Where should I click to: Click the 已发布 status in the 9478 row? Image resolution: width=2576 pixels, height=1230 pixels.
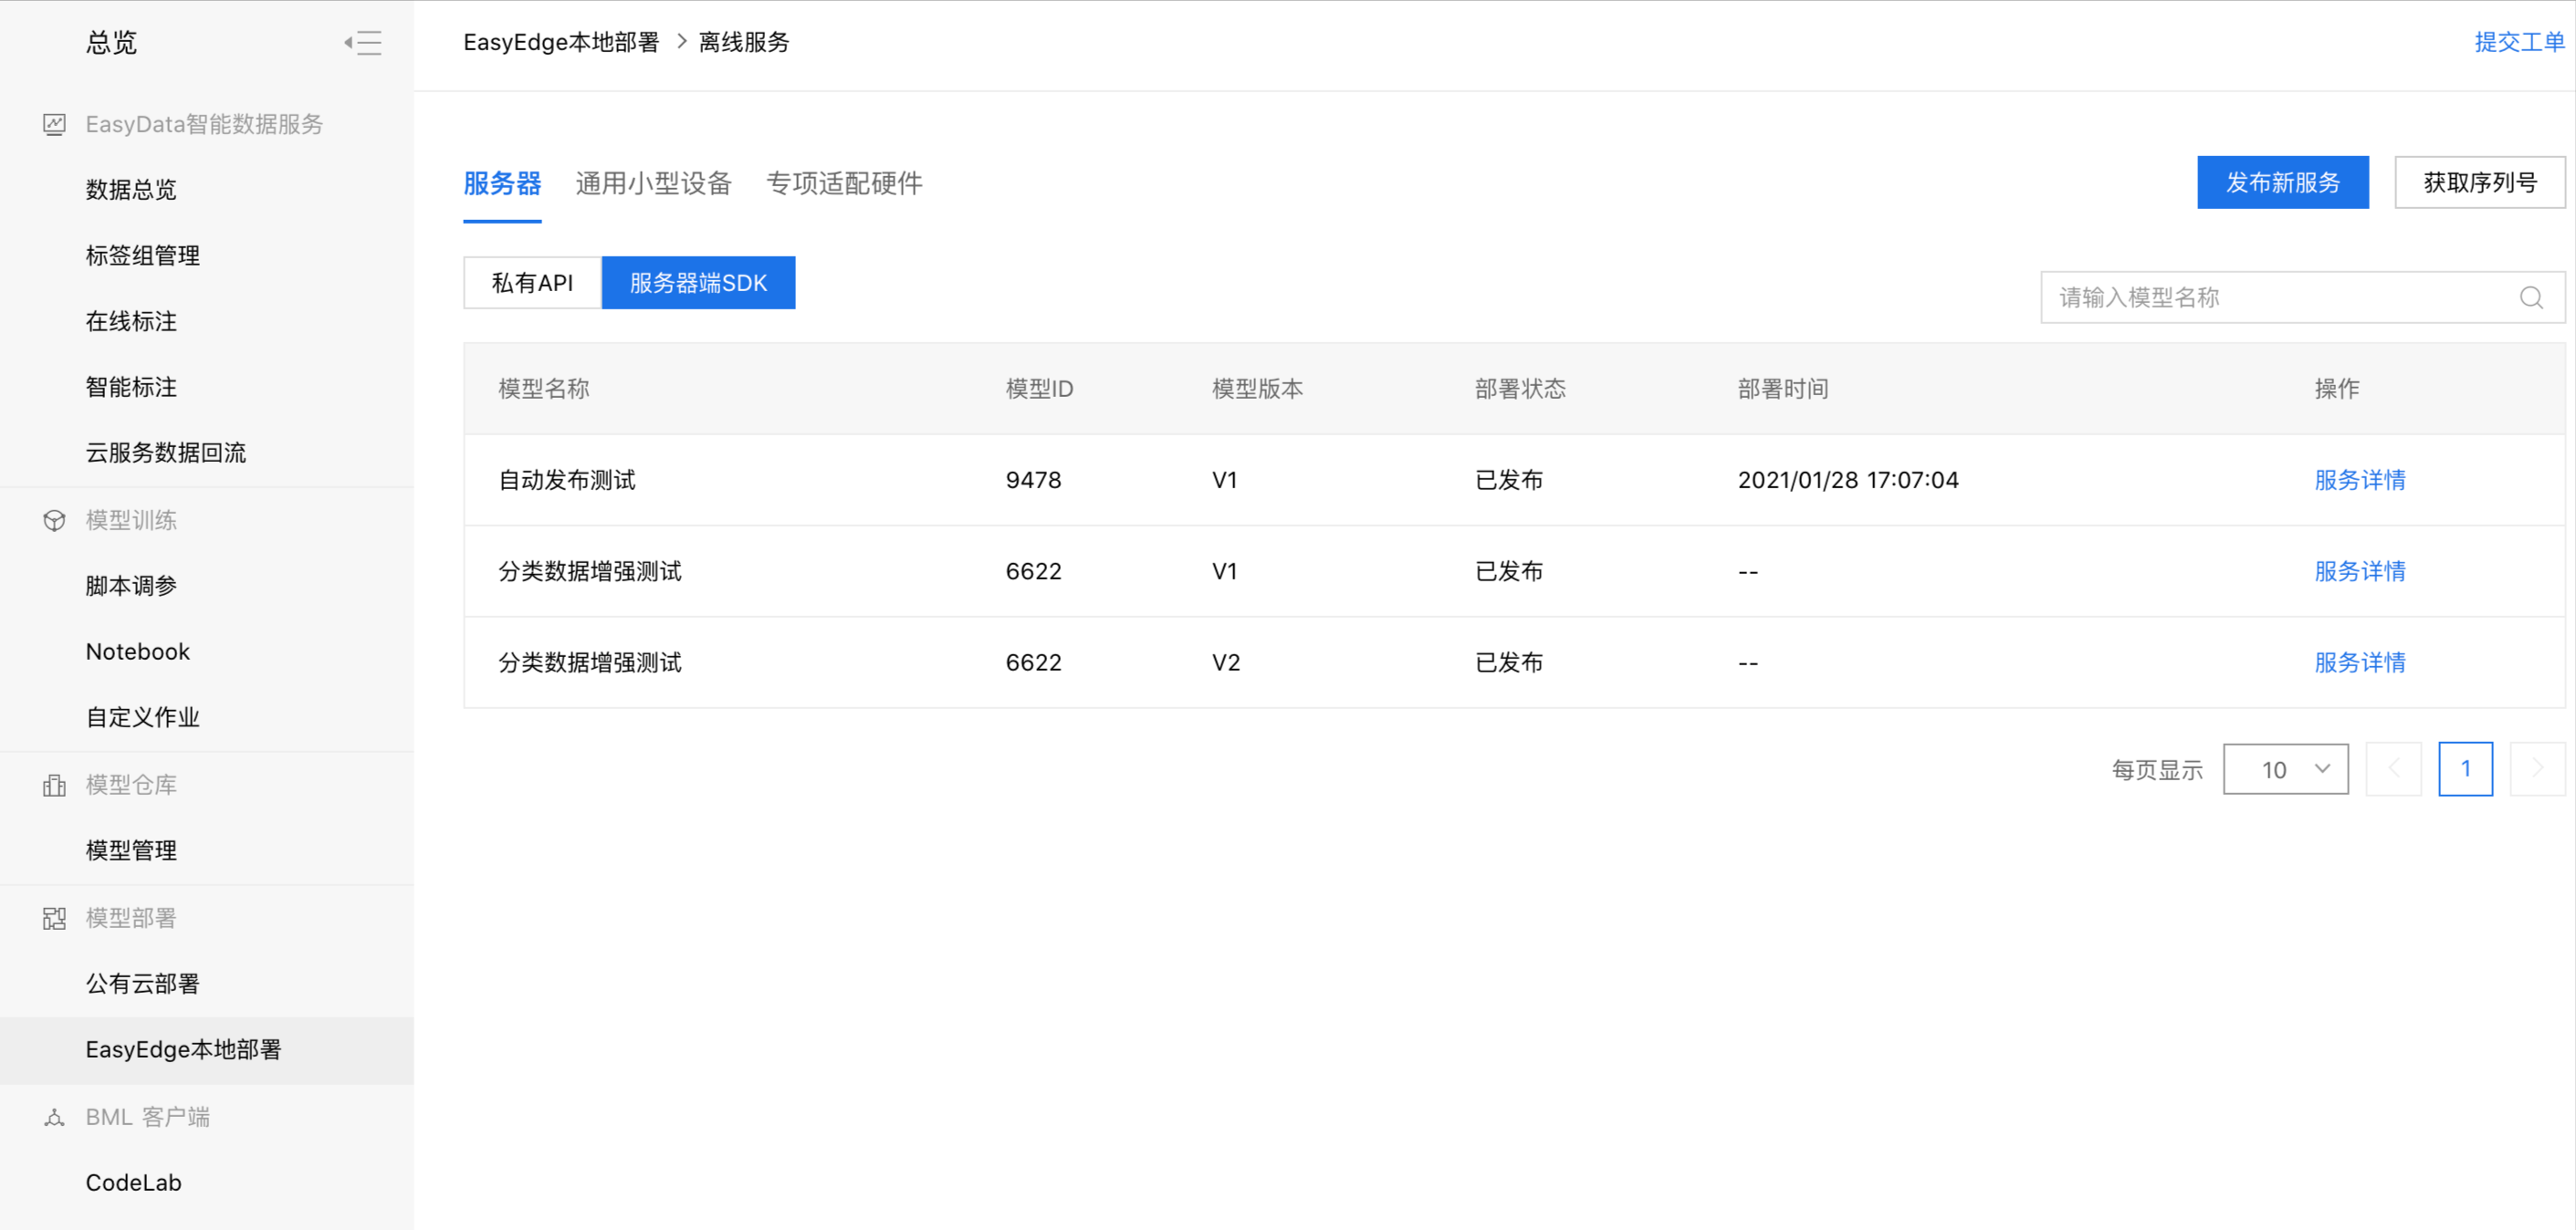[x=1509, y=480]
